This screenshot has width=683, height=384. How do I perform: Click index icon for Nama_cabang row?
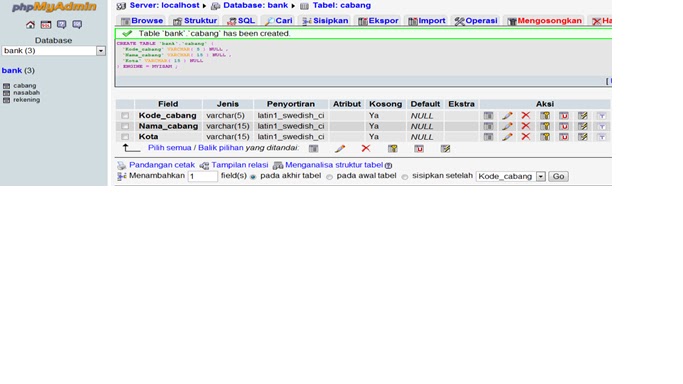tap(582, 126)
